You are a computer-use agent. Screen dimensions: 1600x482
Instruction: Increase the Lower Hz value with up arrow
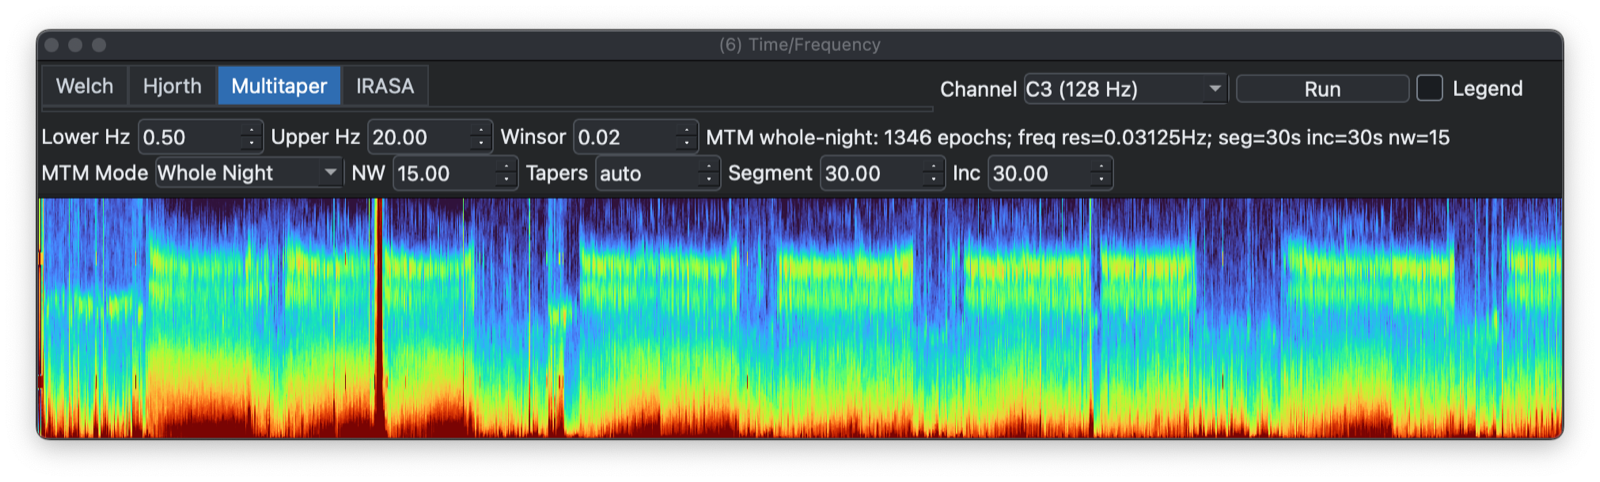(252, 130)
